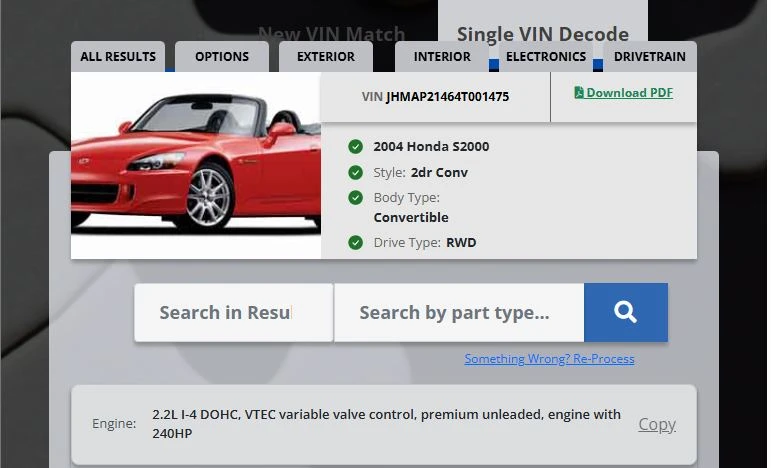771x468 pixels.
Task: Select the VIN JHMAP21464T001475 text
Action: point(435,96)
